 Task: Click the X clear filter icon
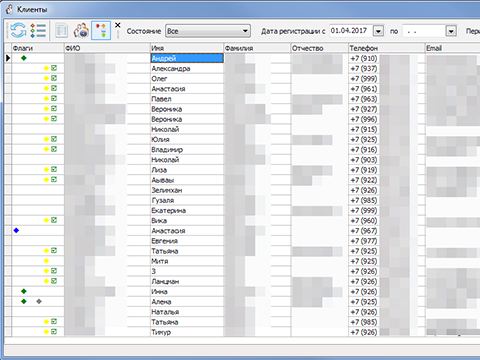coord(118,25)
